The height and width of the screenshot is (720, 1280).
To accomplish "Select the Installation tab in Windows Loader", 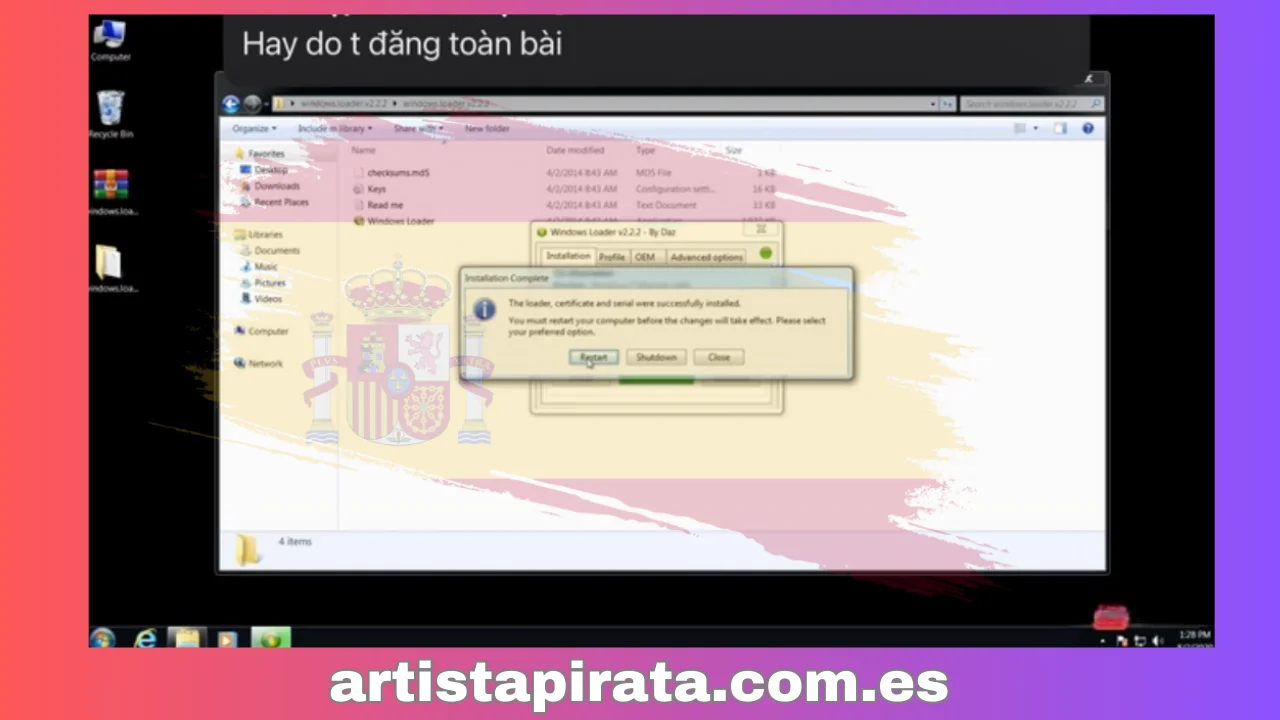I will tap(568, 256).
